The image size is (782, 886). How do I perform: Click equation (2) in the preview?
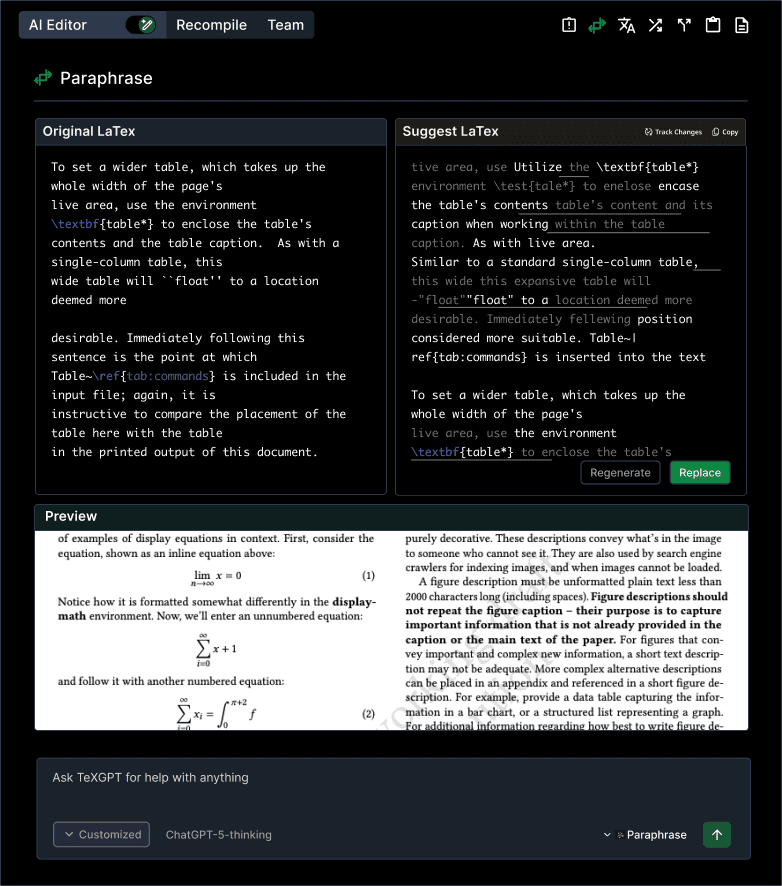tap(216, 714)
